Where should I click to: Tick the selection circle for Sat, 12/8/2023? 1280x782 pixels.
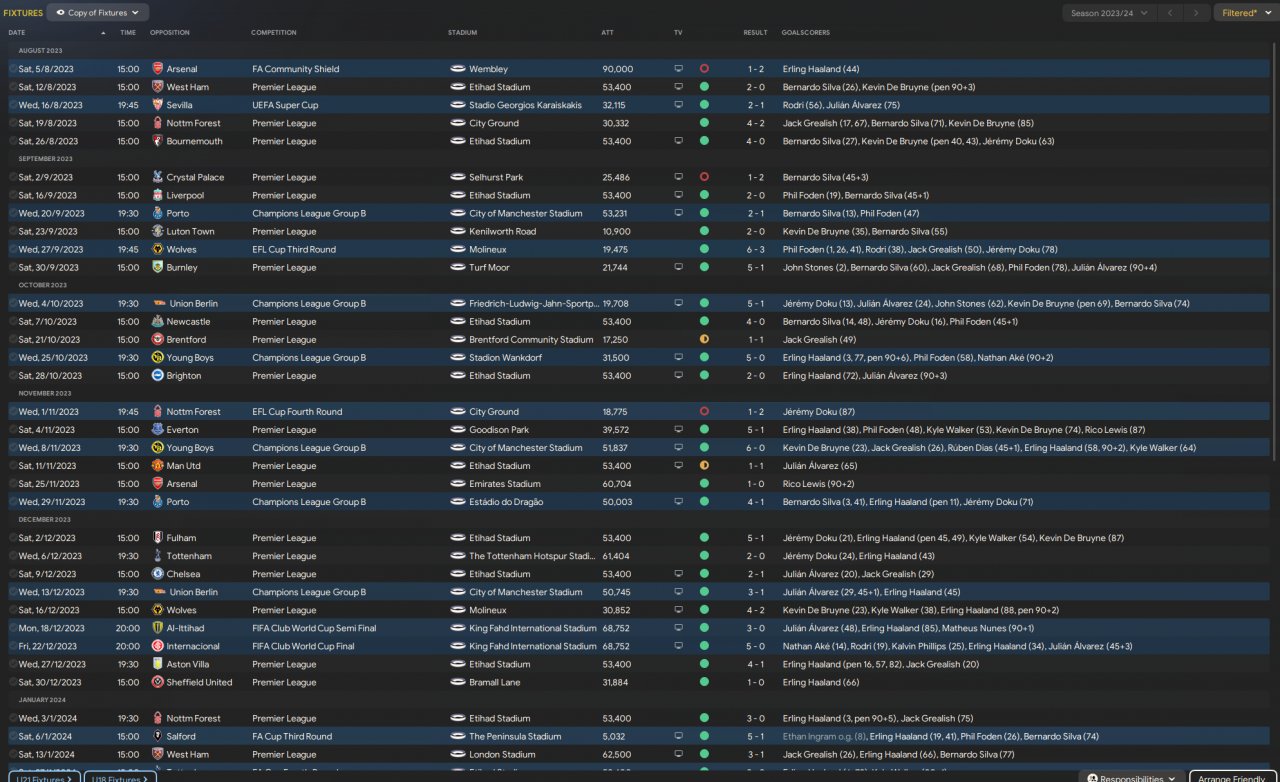click(13, 87)
